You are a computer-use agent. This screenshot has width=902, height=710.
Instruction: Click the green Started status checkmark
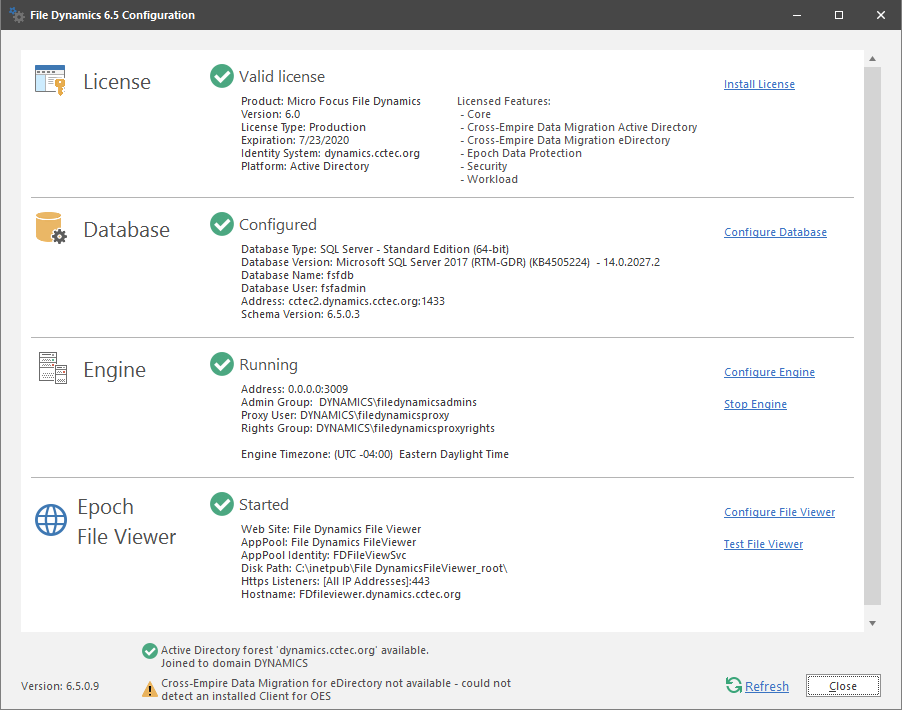point(222,504)
